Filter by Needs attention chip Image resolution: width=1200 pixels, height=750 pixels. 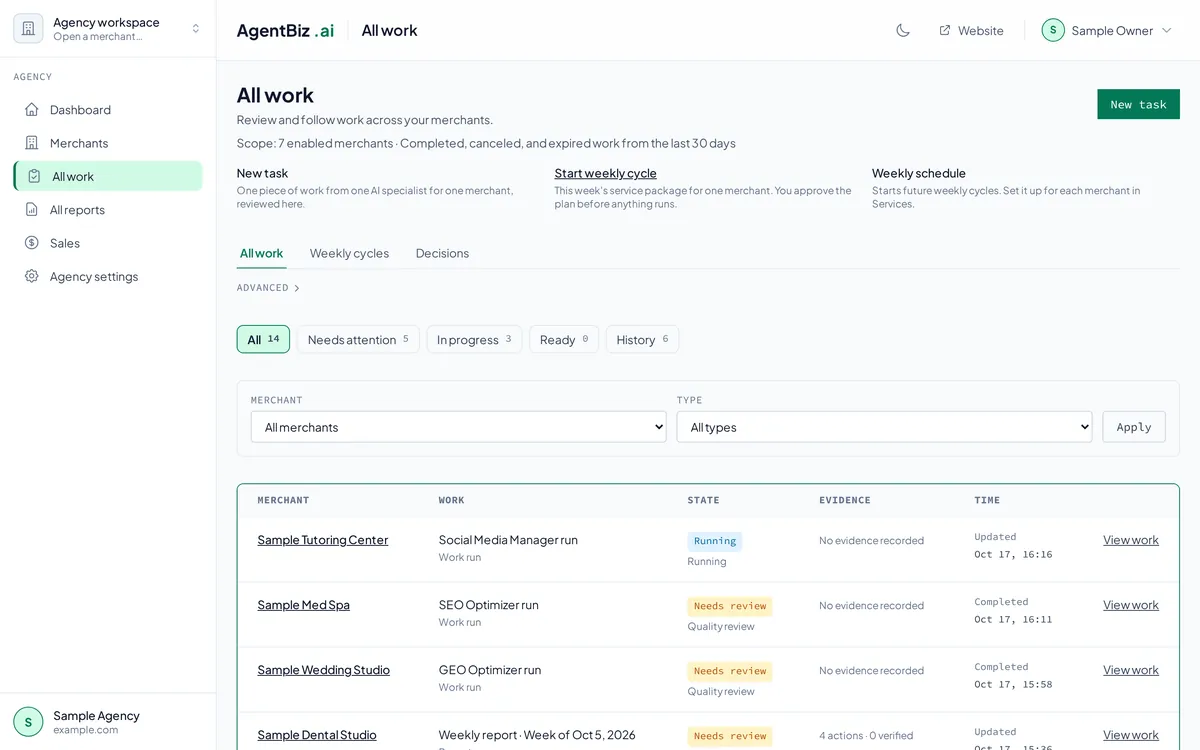coord(358,339)
